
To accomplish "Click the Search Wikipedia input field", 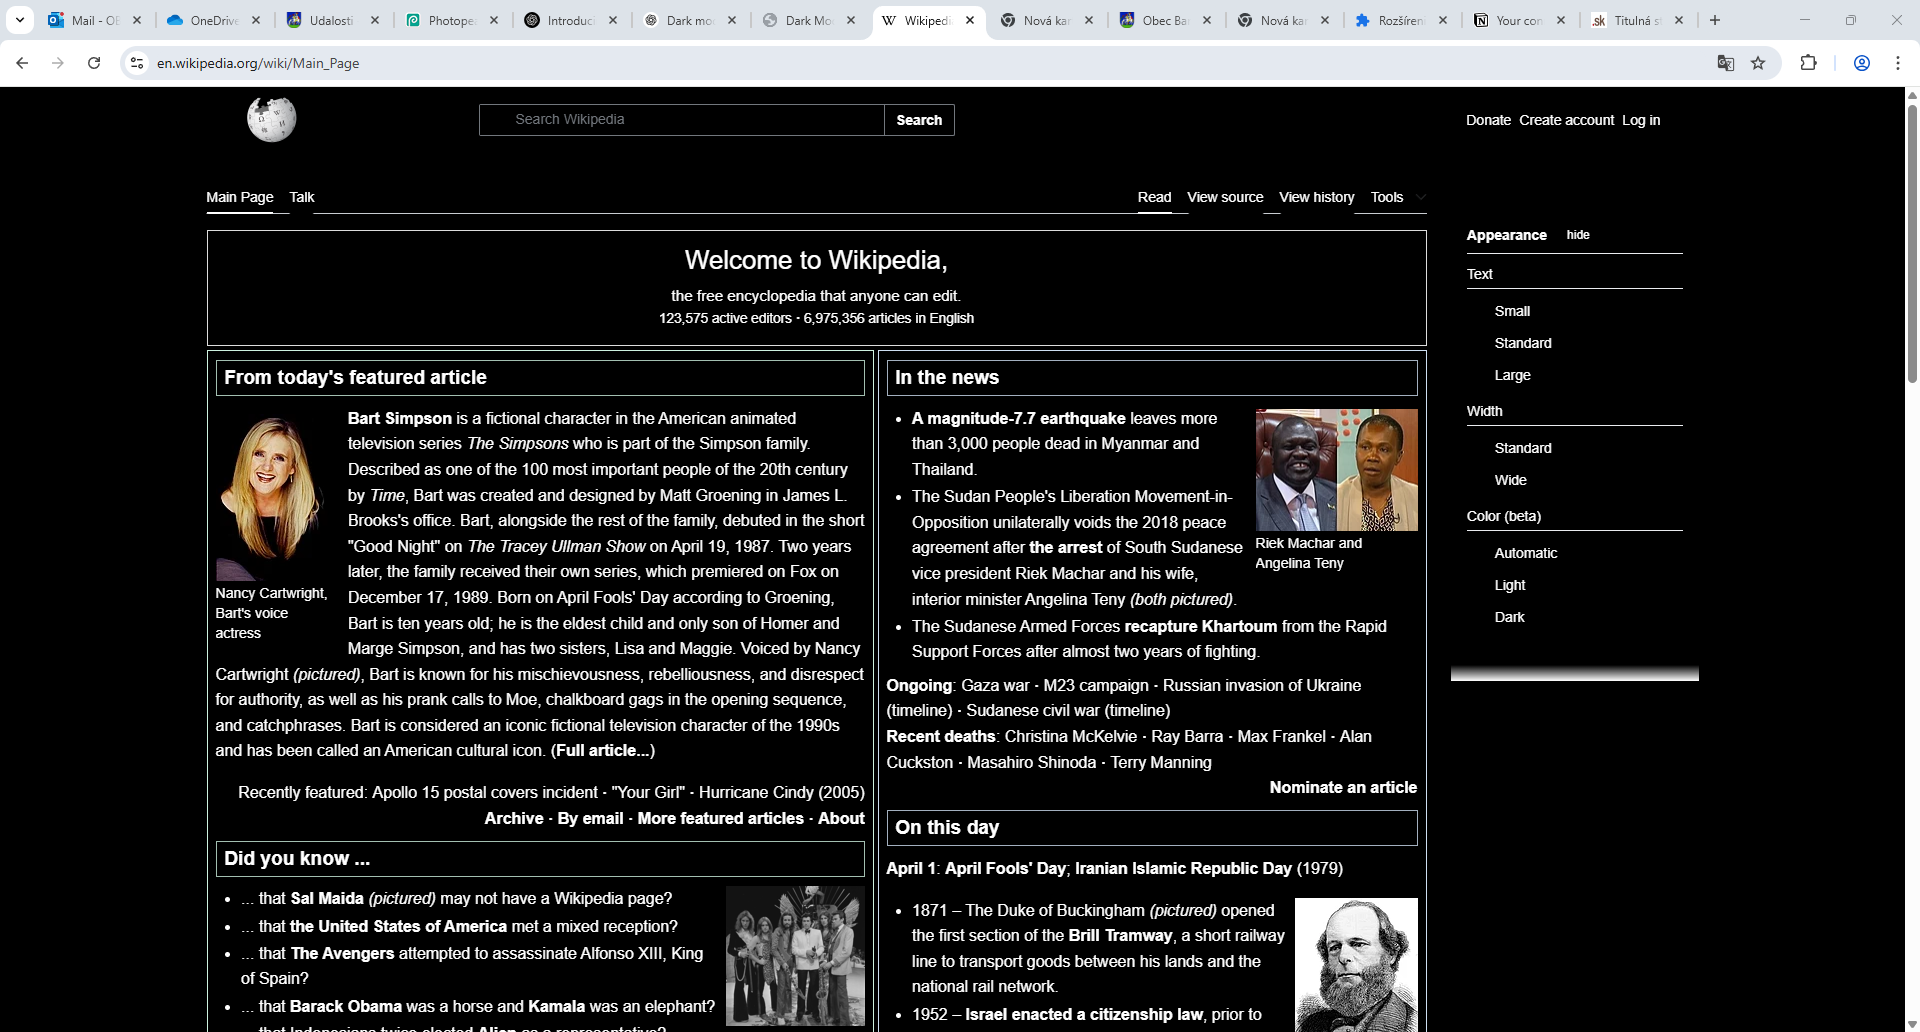I will point(682,120).
